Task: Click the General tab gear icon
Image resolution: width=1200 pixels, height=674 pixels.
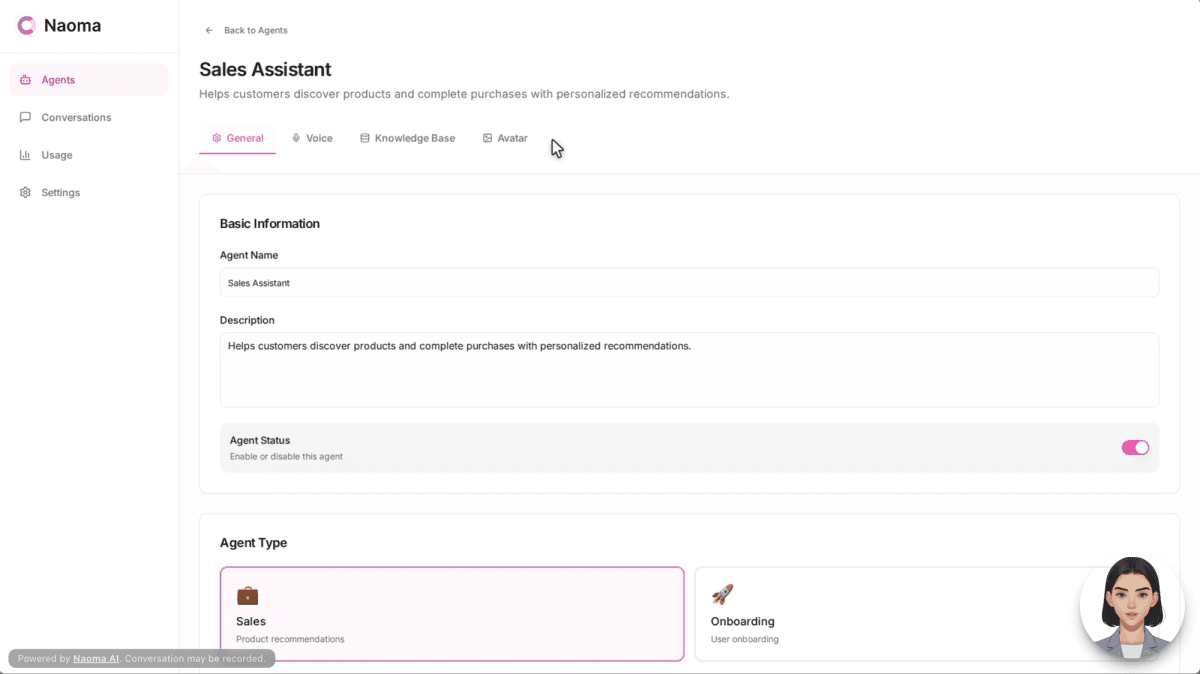Action: (216, 138)
